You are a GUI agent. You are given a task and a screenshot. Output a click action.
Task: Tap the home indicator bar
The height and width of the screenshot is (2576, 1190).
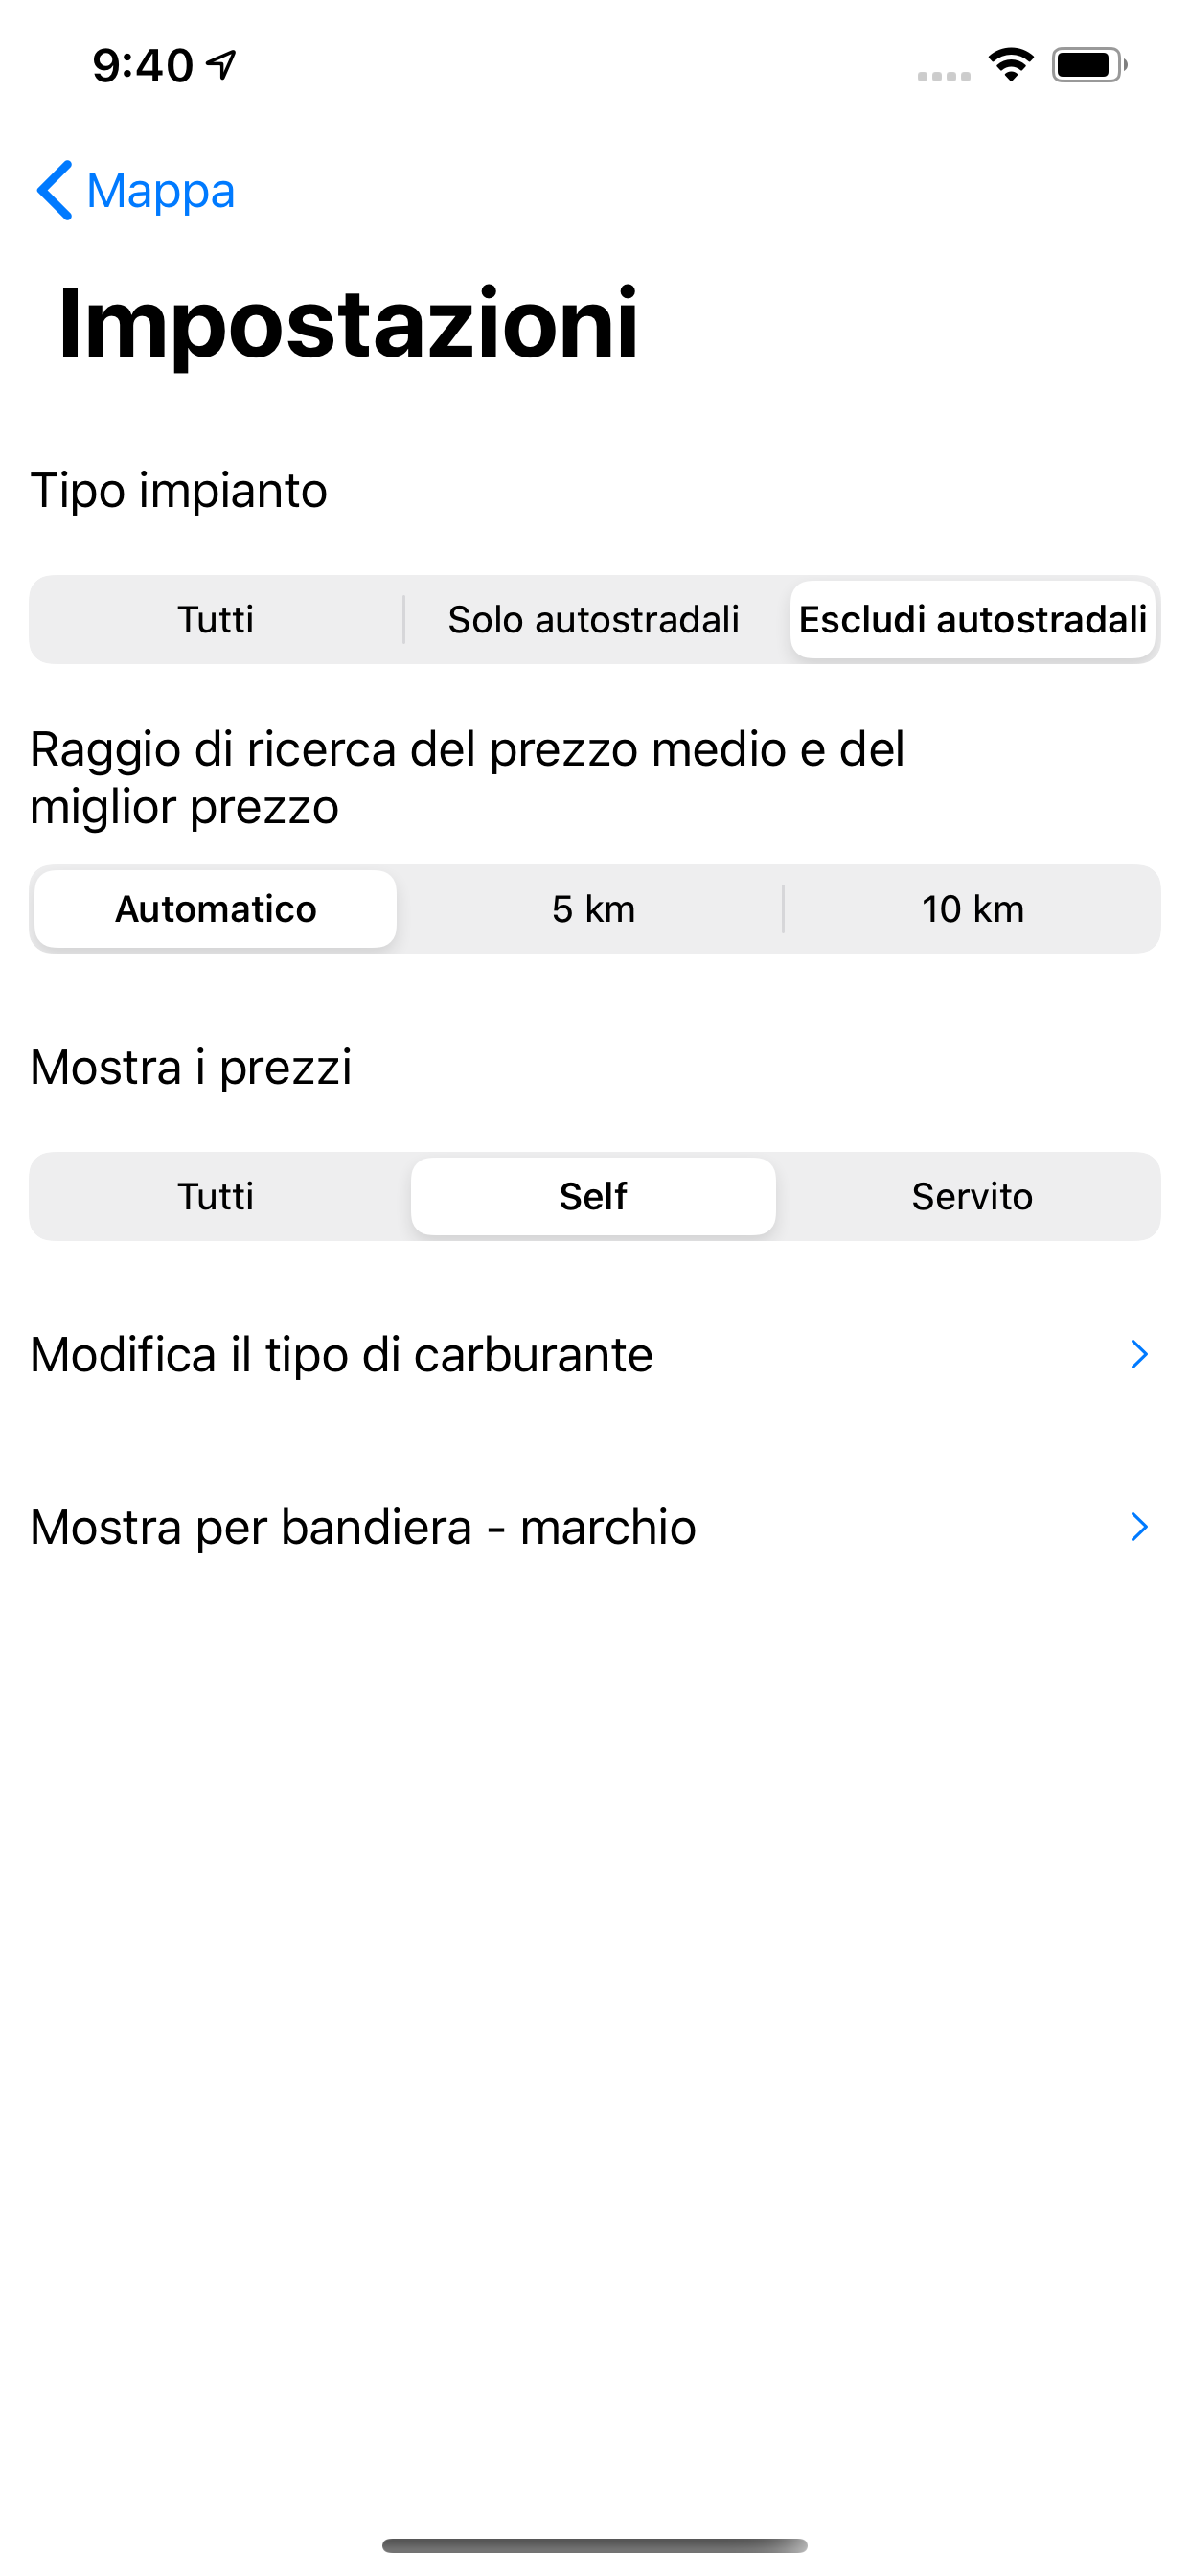[594, 2545]
